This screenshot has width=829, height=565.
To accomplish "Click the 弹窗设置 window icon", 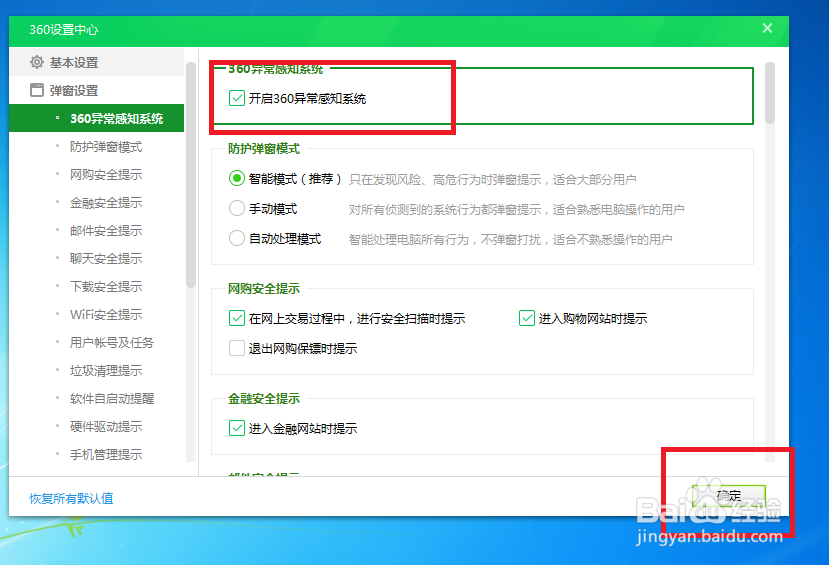I will (x=36, y=90).
